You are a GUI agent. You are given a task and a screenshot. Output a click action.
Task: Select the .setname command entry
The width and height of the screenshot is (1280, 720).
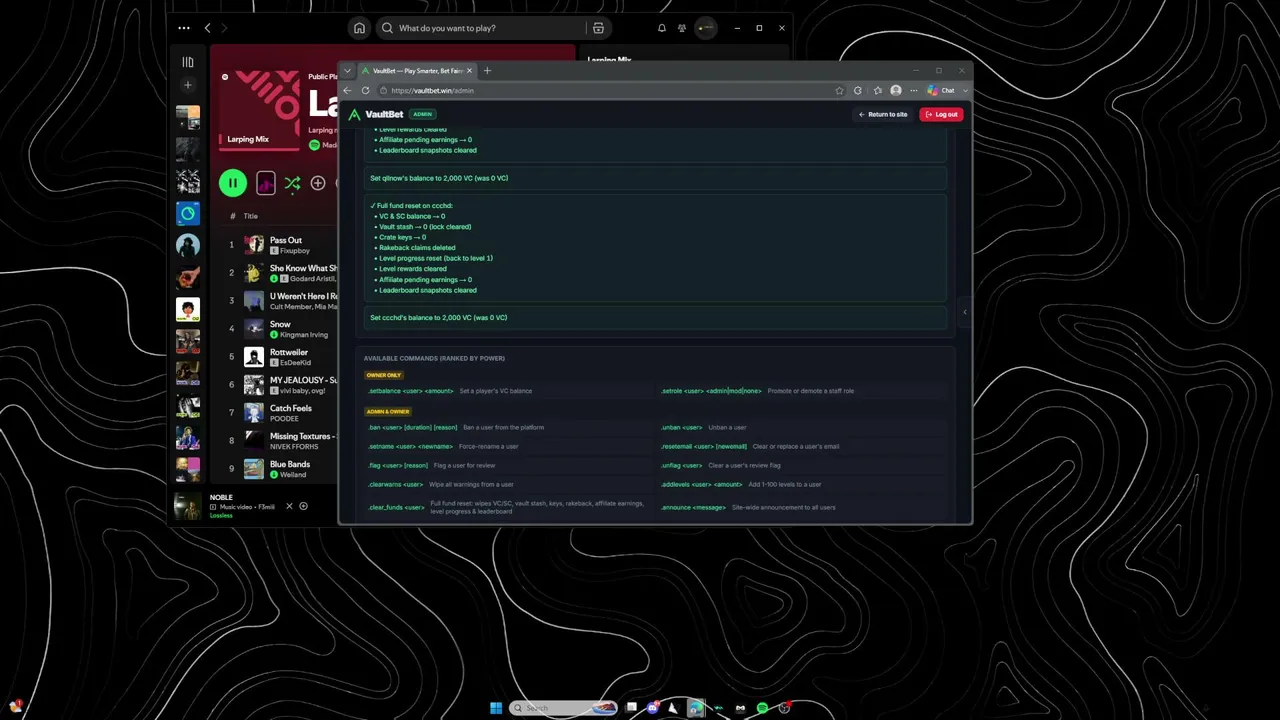coord(509,446)
